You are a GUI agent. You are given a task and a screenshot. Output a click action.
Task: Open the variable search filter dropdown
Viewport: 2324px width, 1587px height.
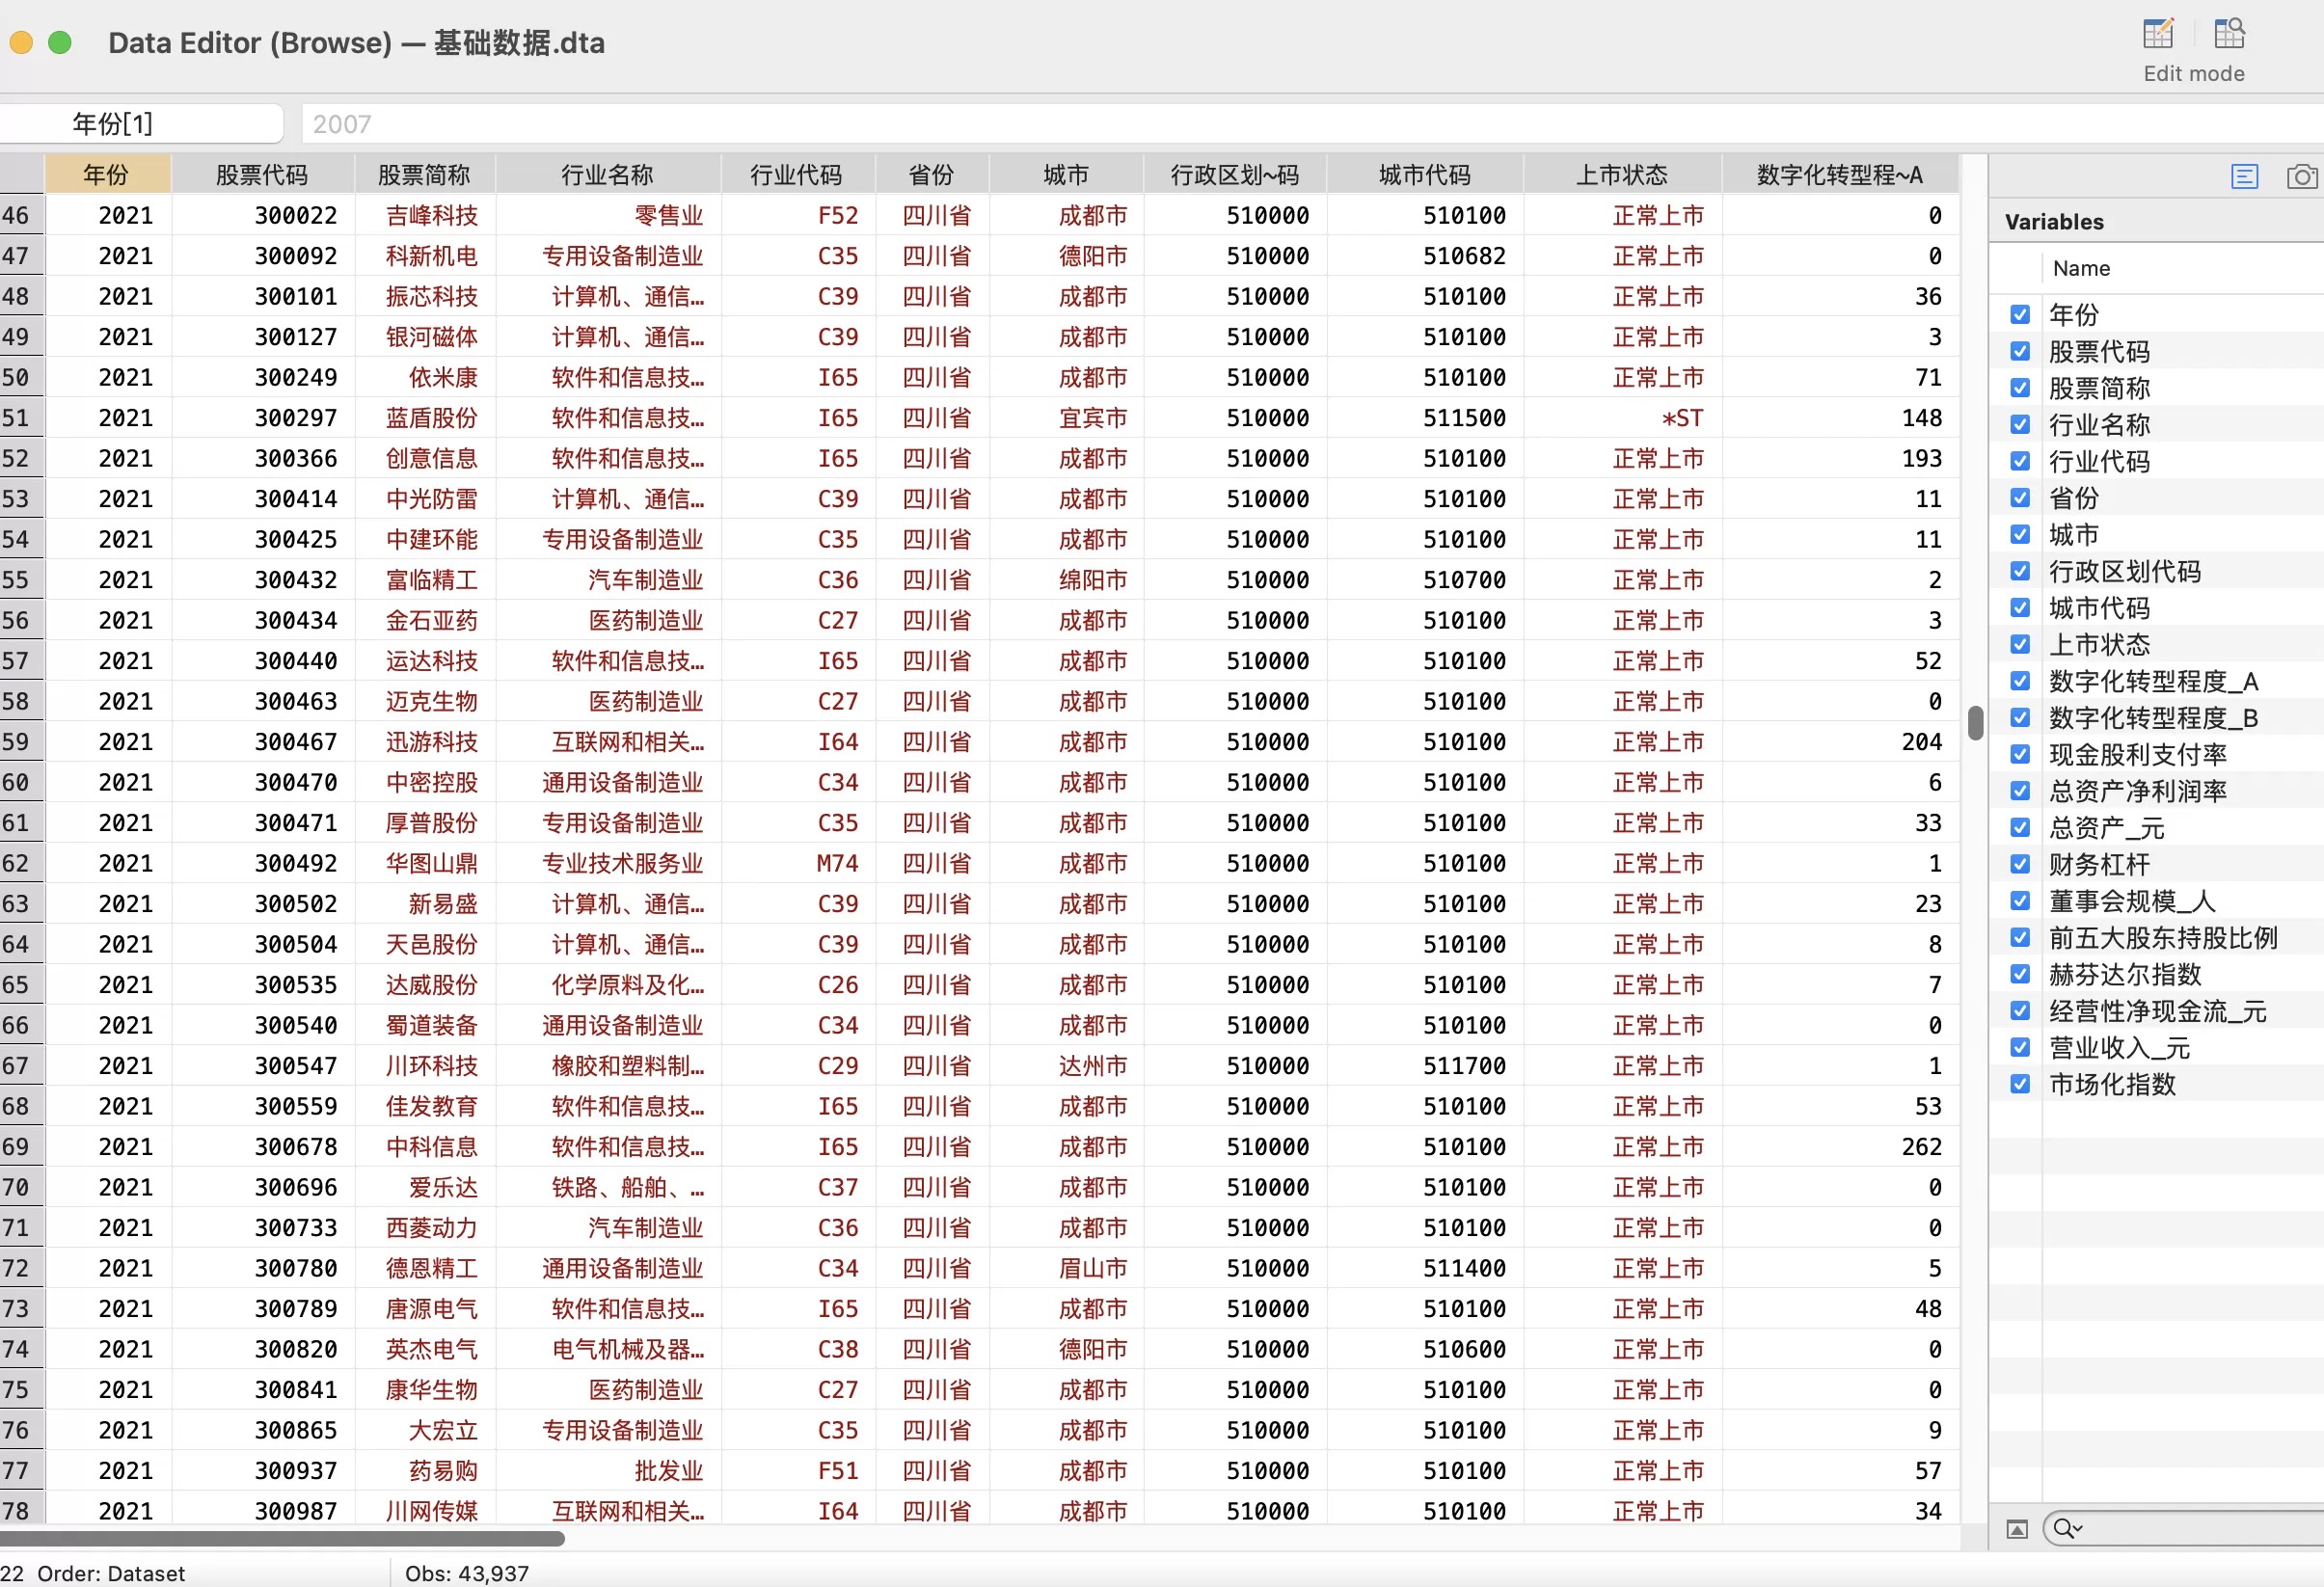tap(2067, 1529)
